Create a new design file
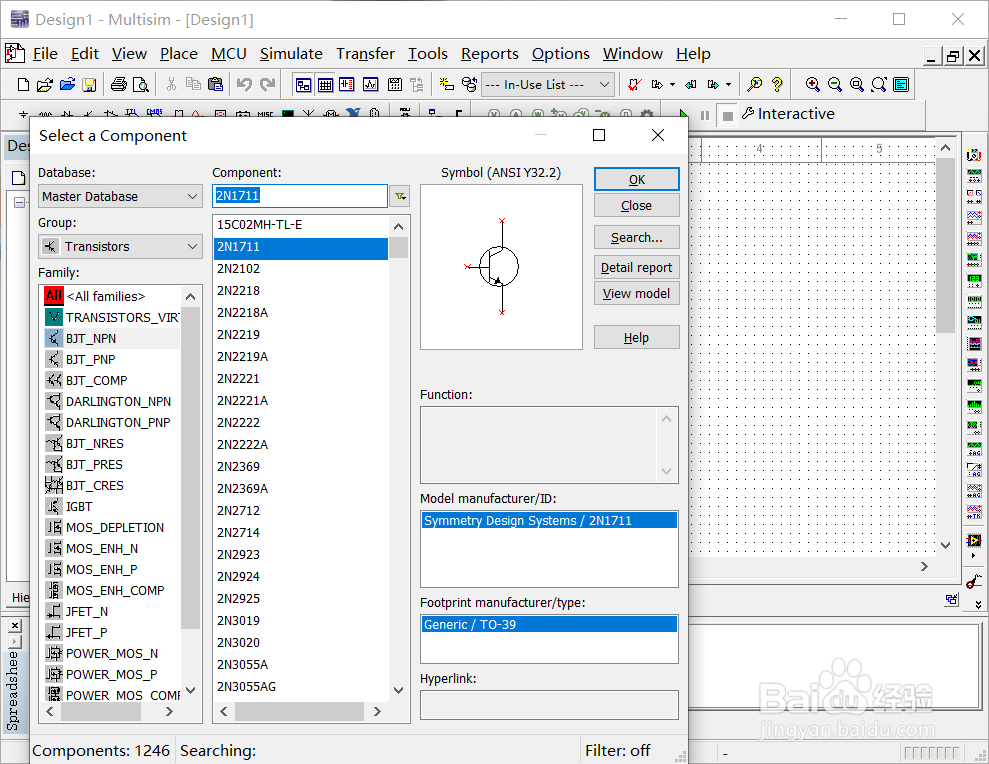This screenshot has width=989, height=764. pos(23,85)
